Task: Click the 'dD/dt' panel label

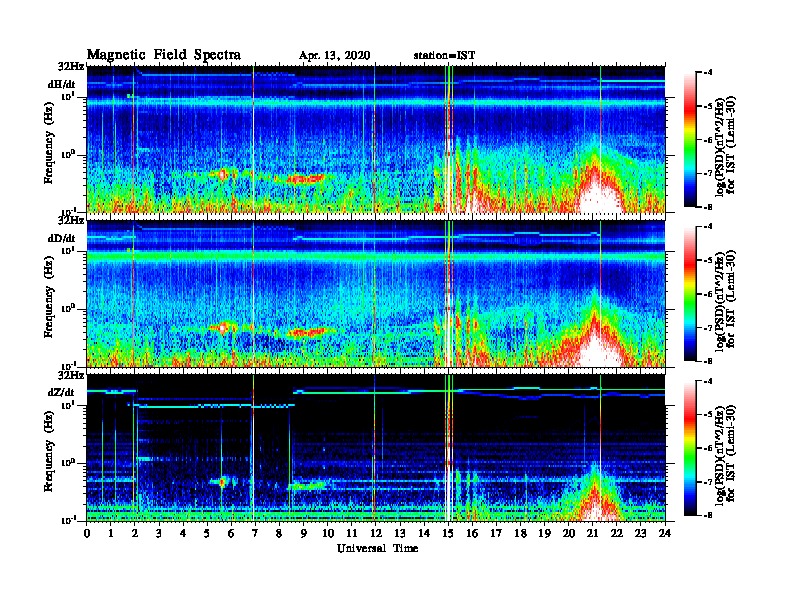Action: (x=62, y=238)
